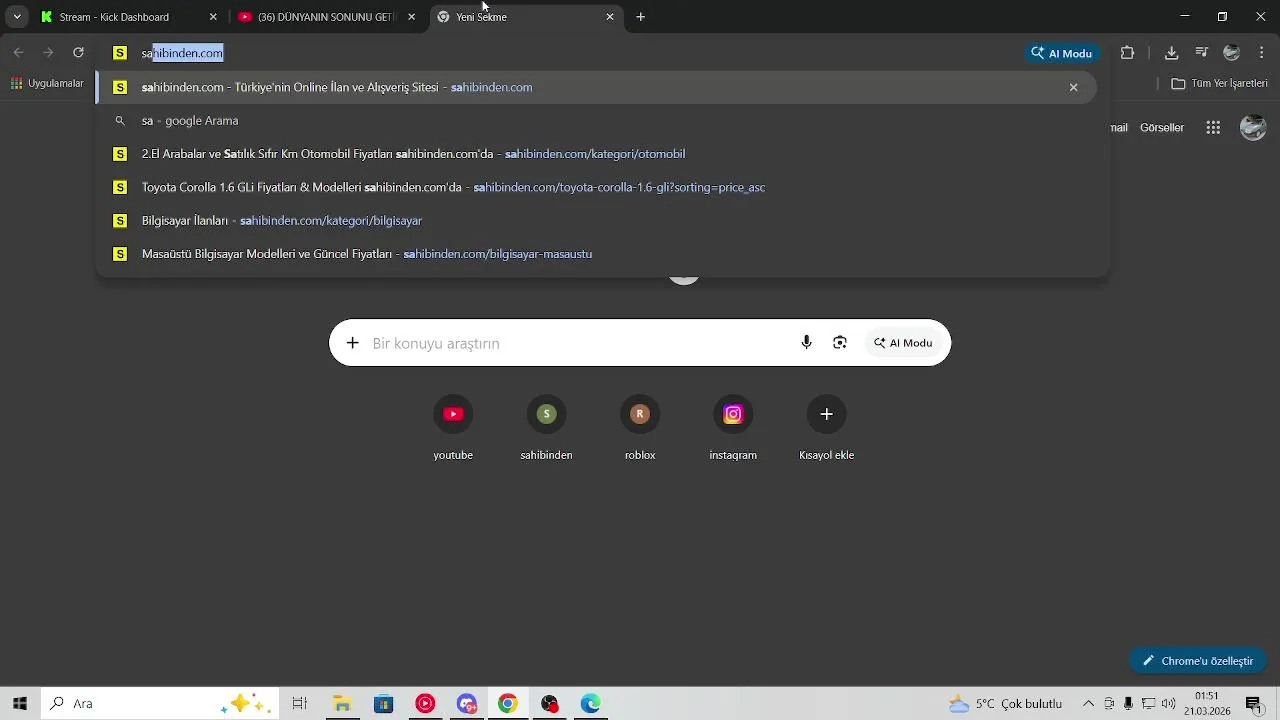1280x720 pixels.
Task: Open a new tab with plus button
Action: tap(641, 17)
